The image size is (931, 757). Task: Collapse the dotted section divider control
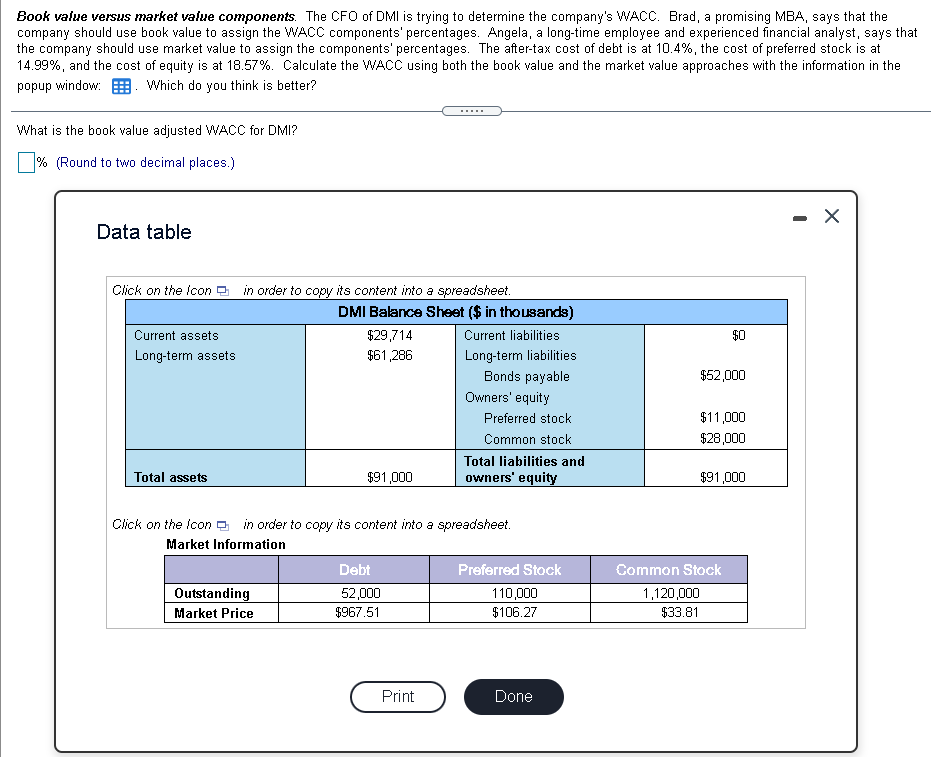click(x=470, y=111)
